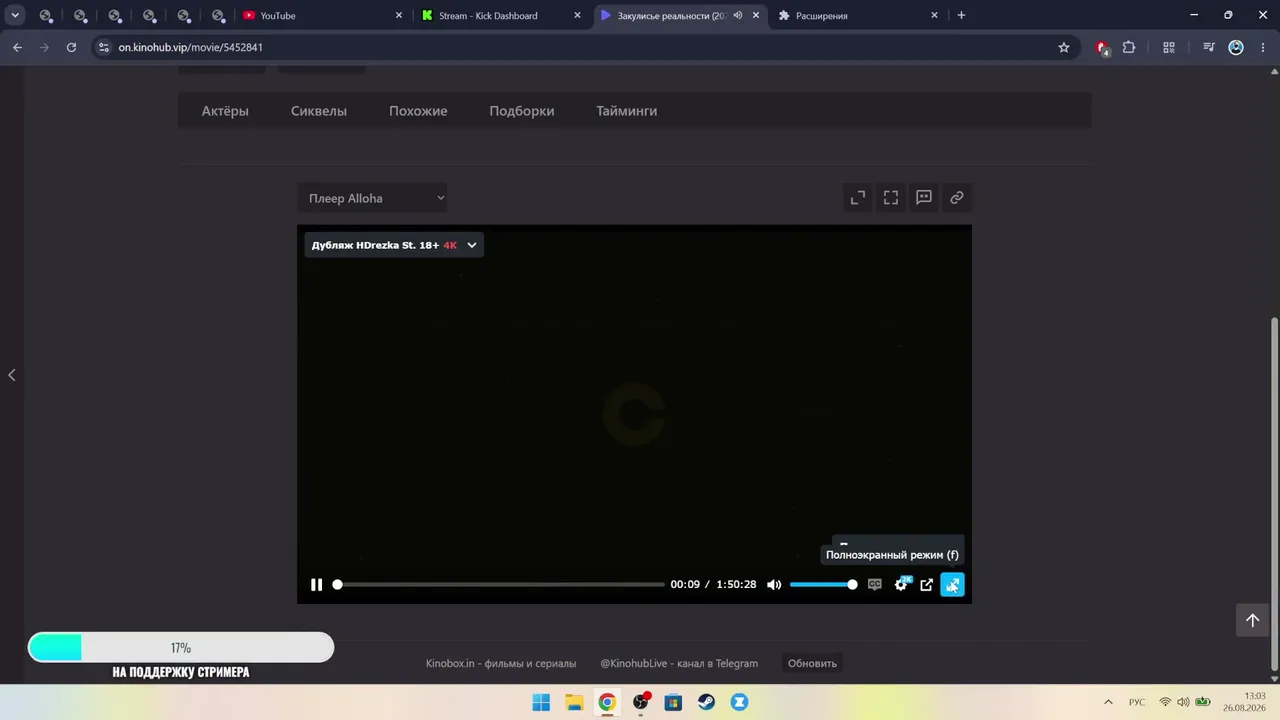Screen dimensions: 1280x720
Task: Close the YouTube browser tab
Action: pyautogui.click(x=399, y=16)
